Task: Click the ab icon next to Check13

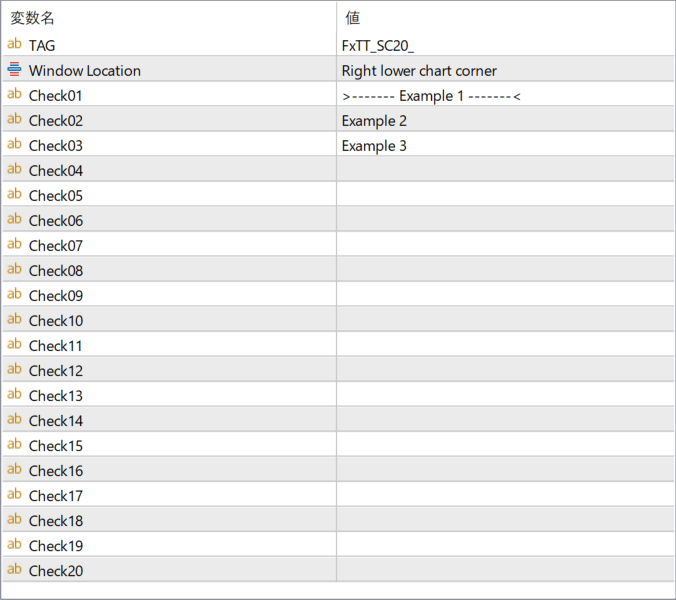Action: coord(14,395)
